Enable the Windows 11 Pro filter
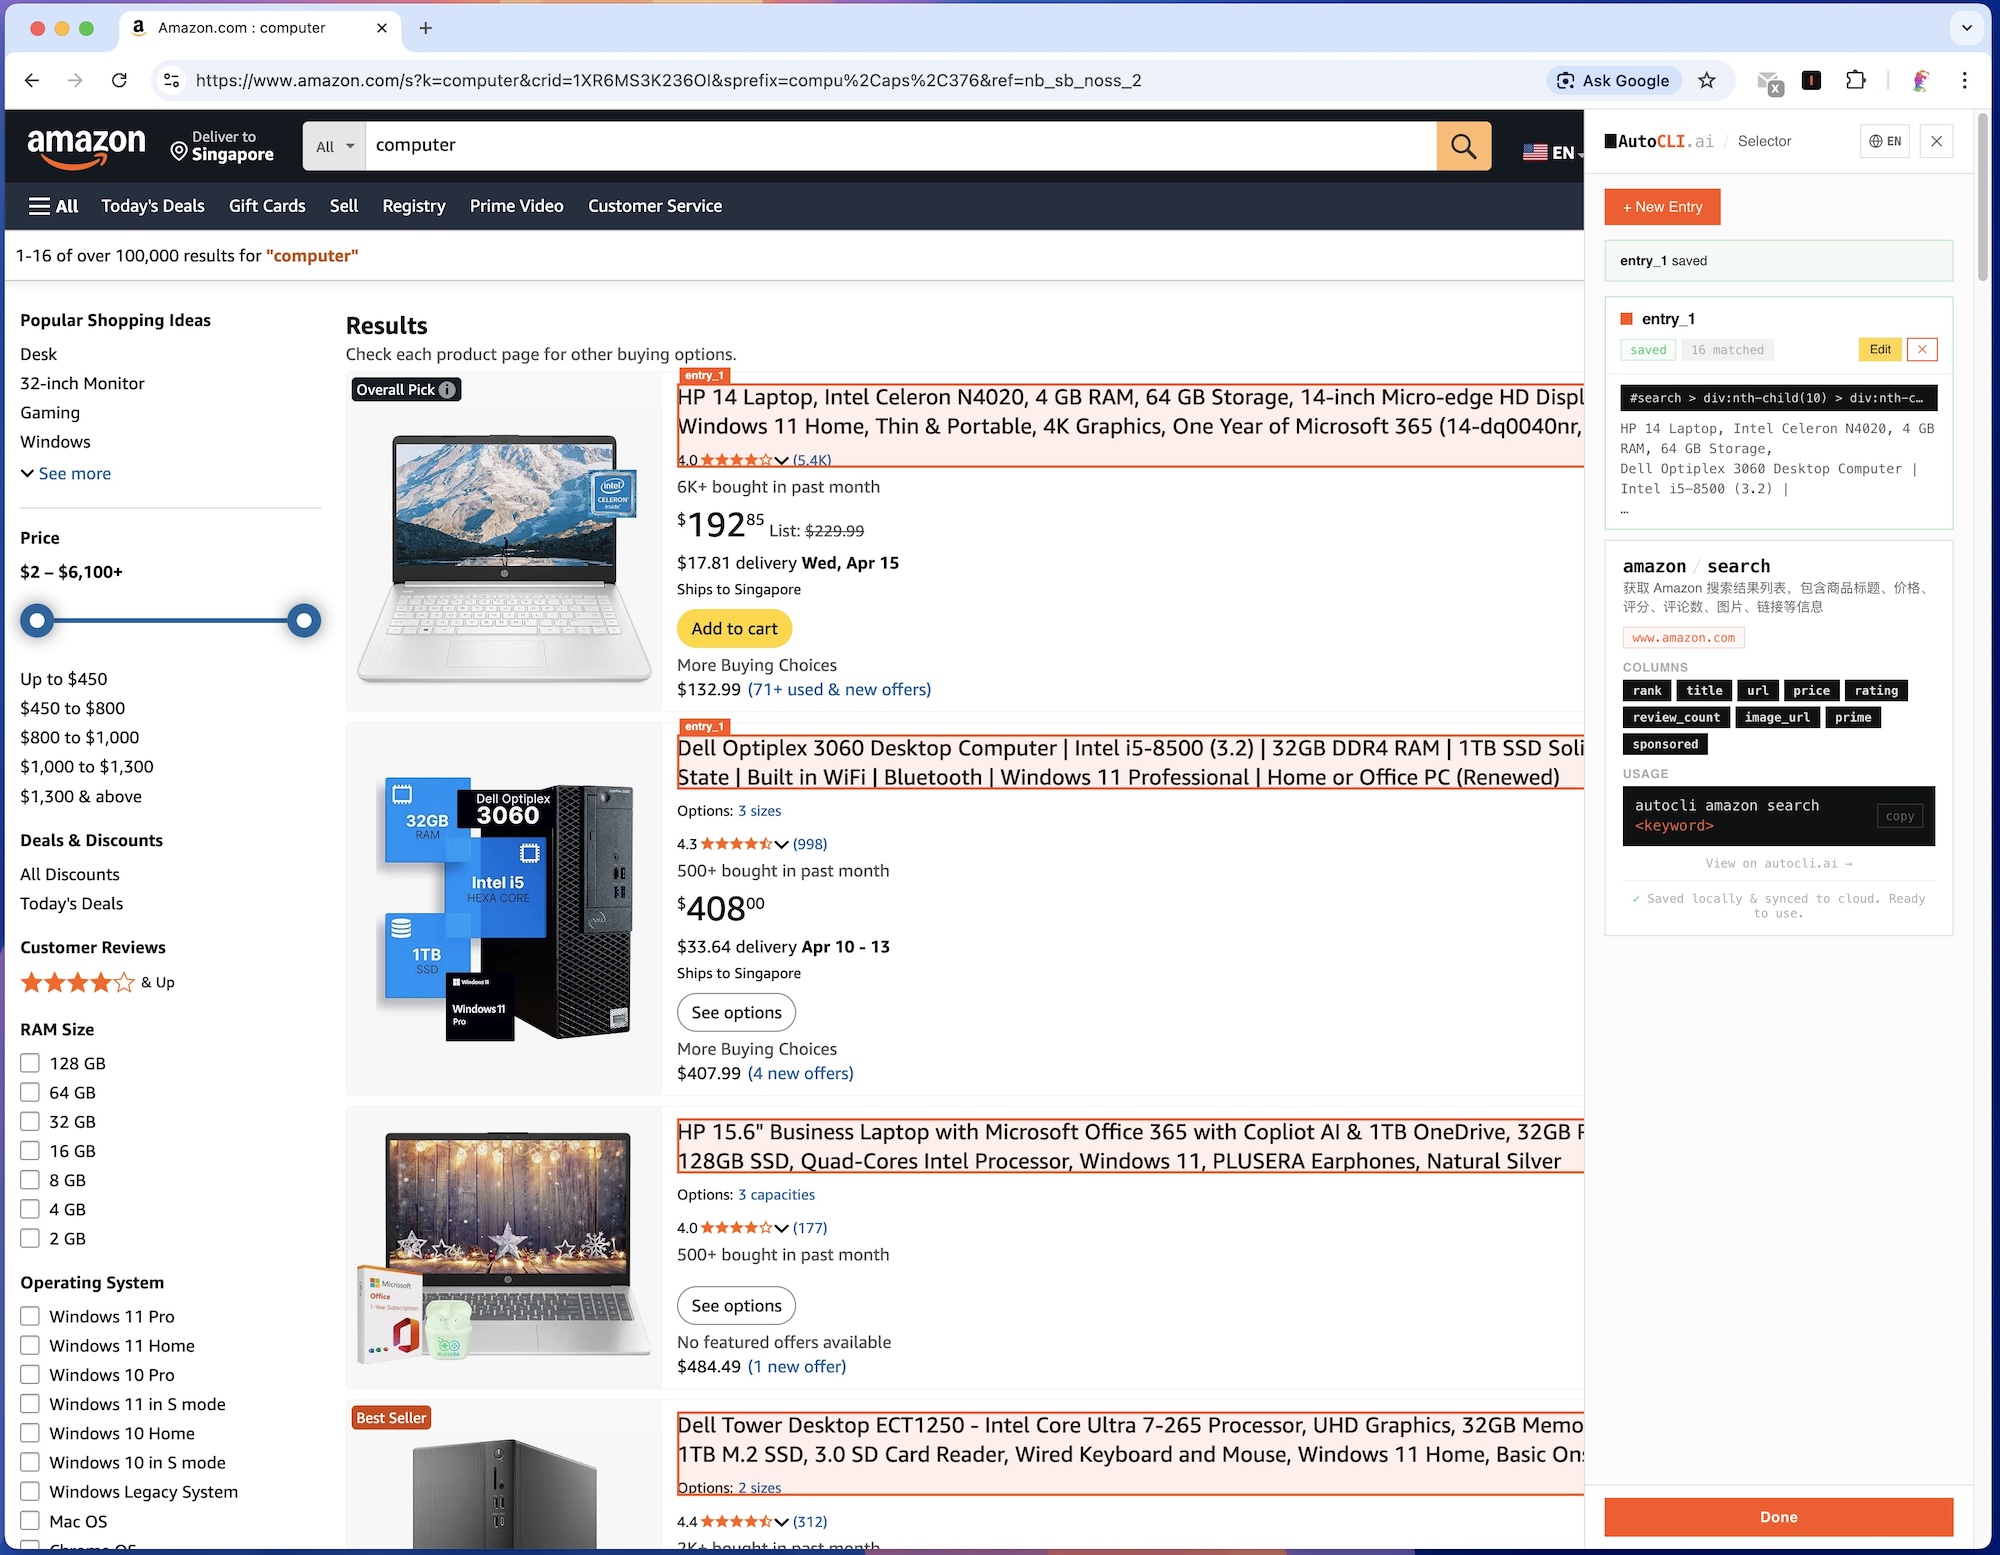The height and width of the screenshot is (1555, 2000). tap(30, 1316)
